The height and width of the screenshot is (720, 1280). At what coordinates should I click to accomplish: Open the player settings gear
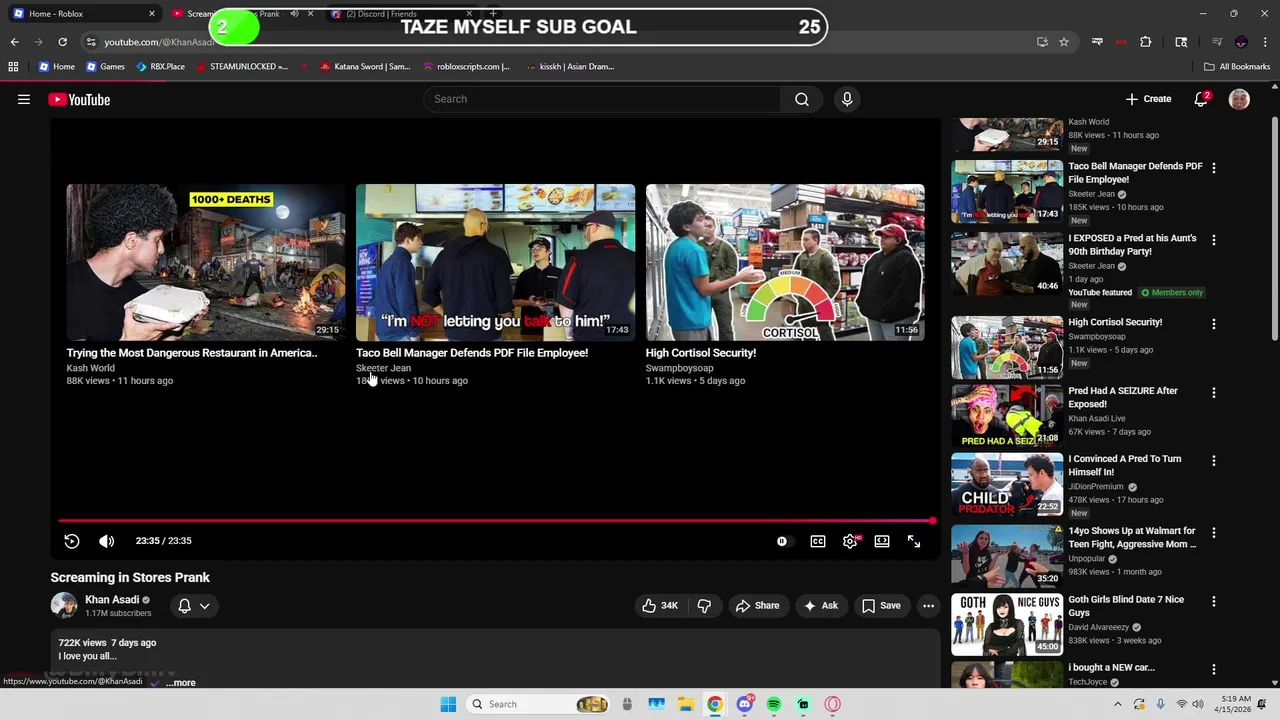850,541
